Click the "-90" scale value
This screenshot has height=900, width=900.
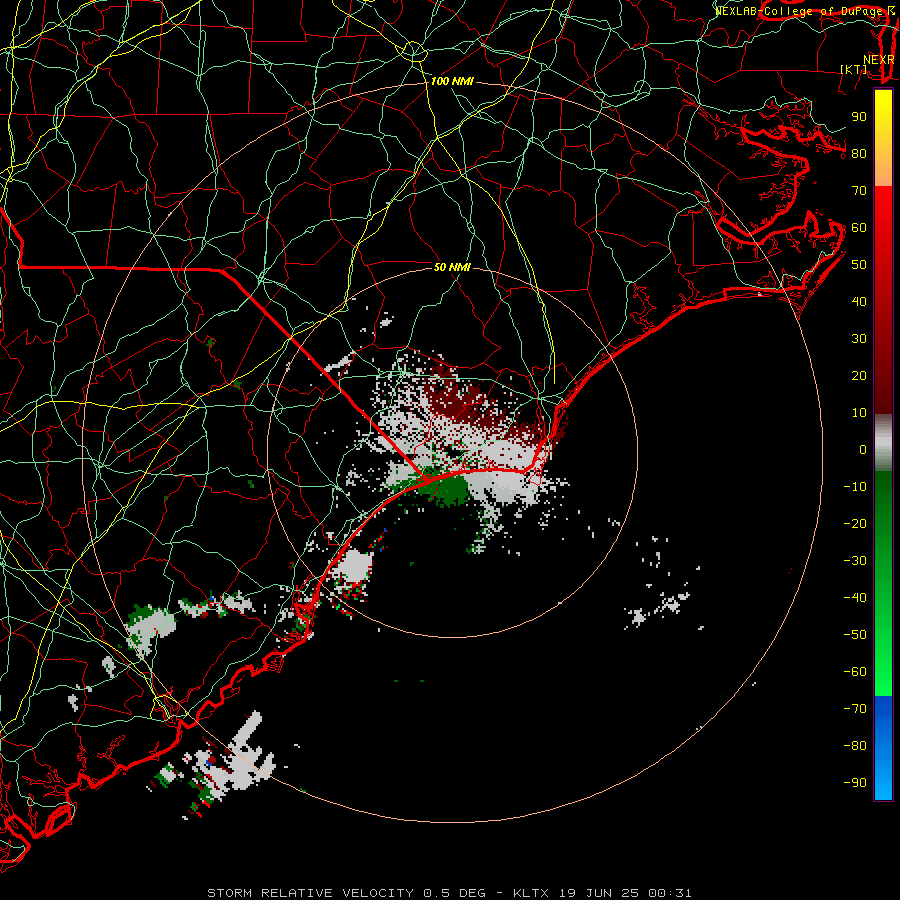click(855, 783)
